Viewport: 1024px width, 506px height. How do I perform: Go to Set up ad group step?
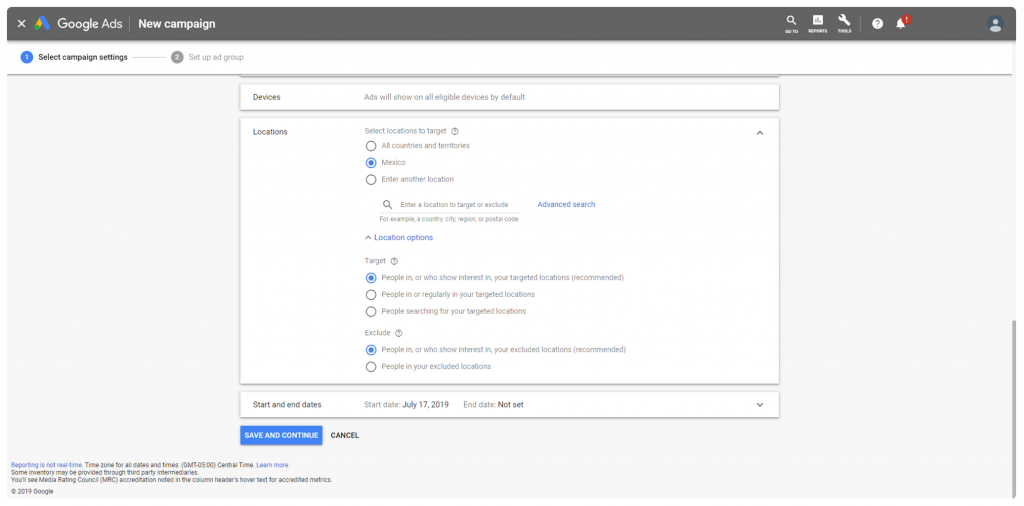208,57
